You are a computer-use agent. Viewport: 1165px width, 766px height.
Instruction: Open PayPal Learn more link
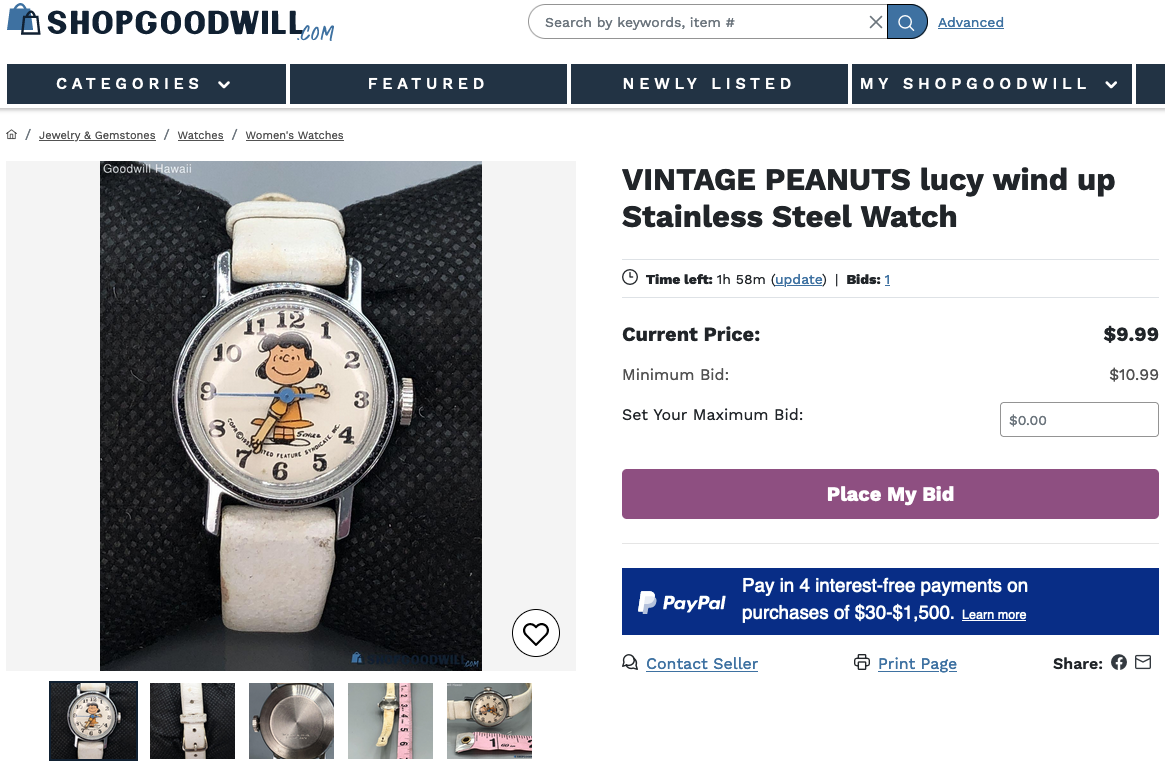[993, 615]
